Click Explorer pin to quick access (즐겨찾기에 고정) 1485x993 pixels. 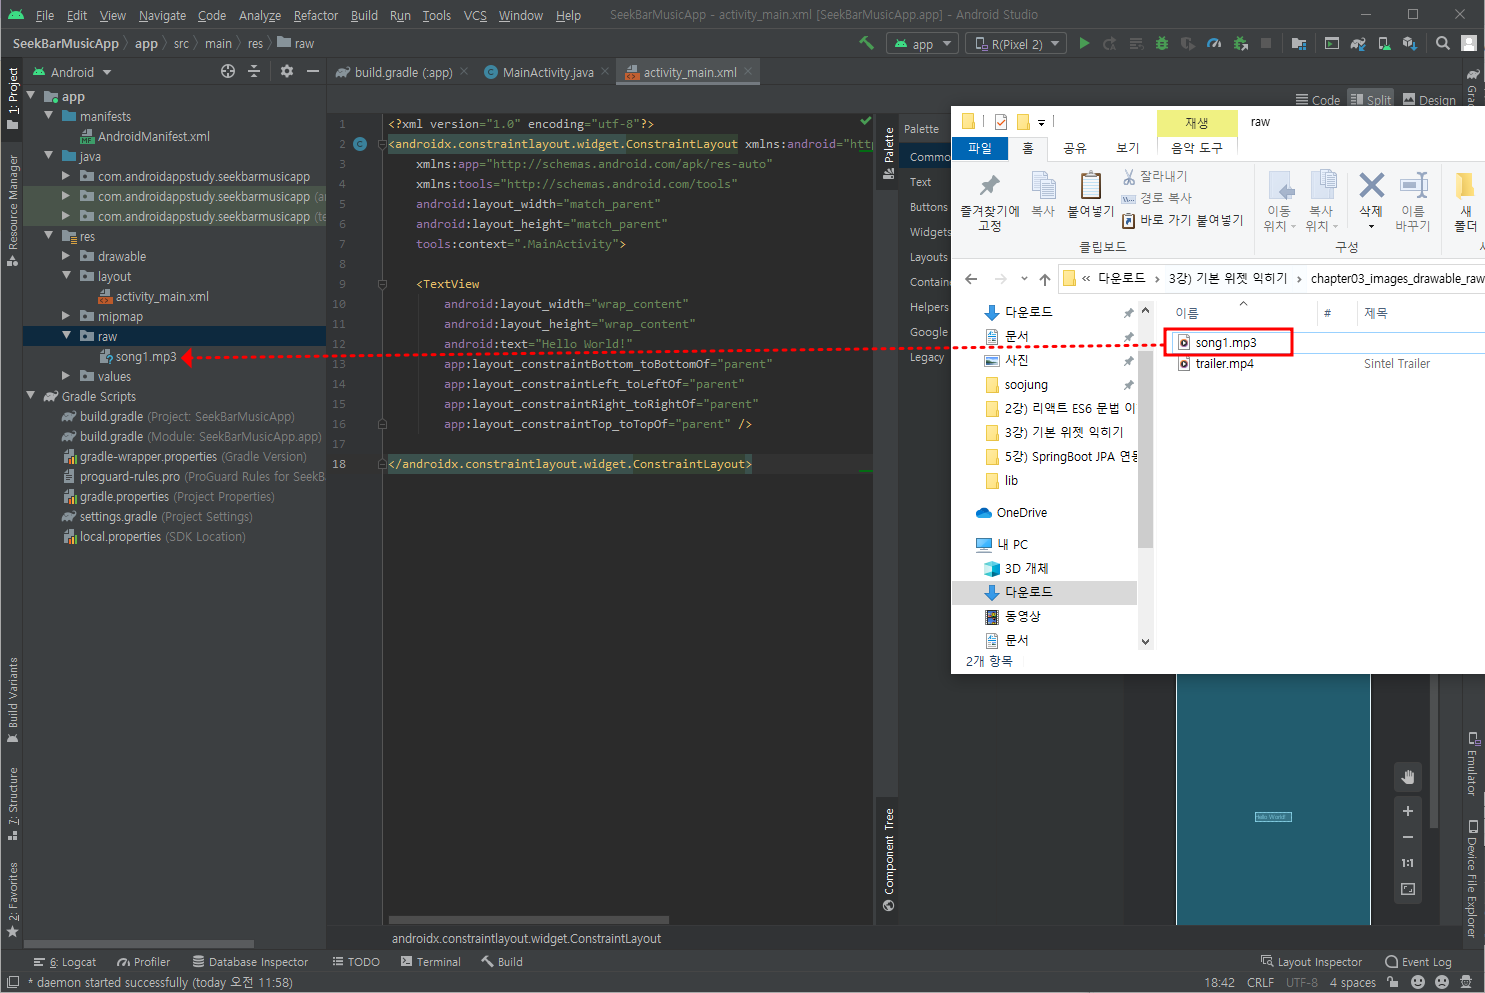click(989, 202)
